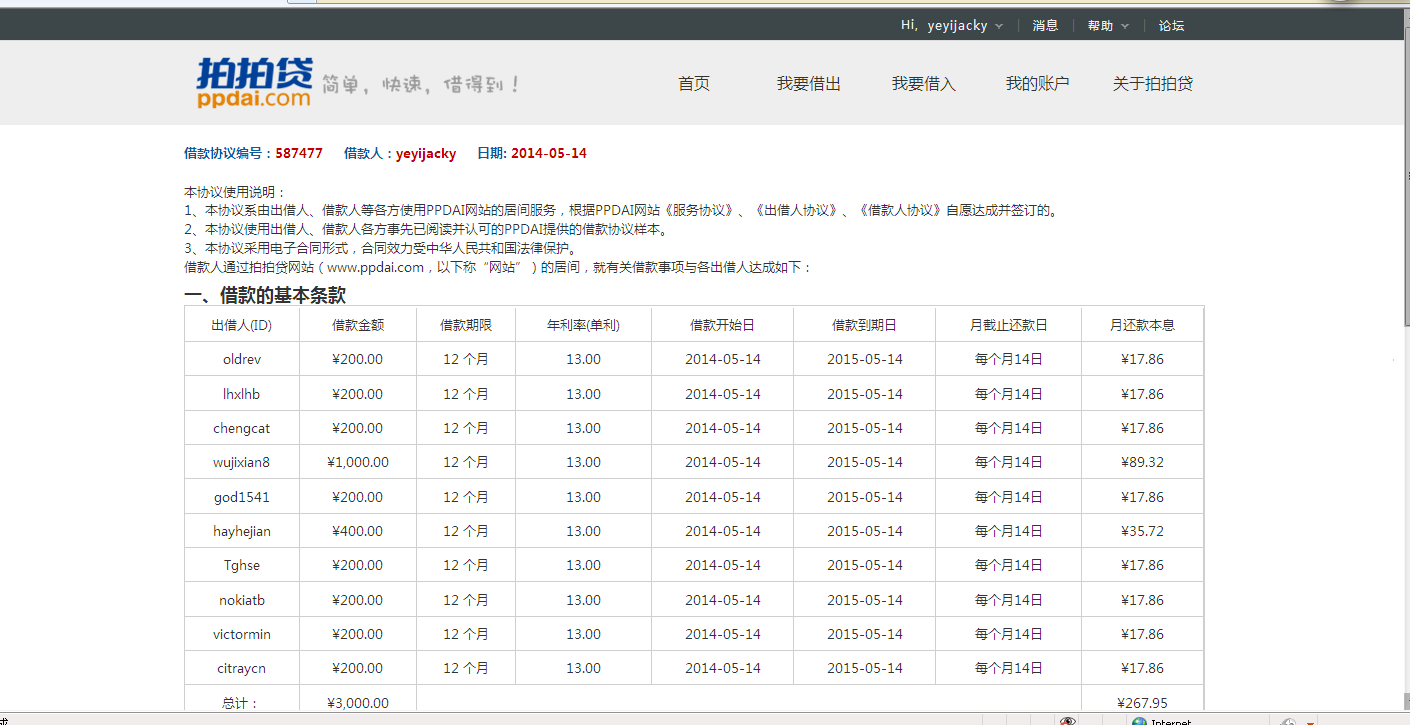The width and height of the screenshot is (1410, 725).
Task: Click the privacy eye icon in status bar
Action: coord(1069,720)
